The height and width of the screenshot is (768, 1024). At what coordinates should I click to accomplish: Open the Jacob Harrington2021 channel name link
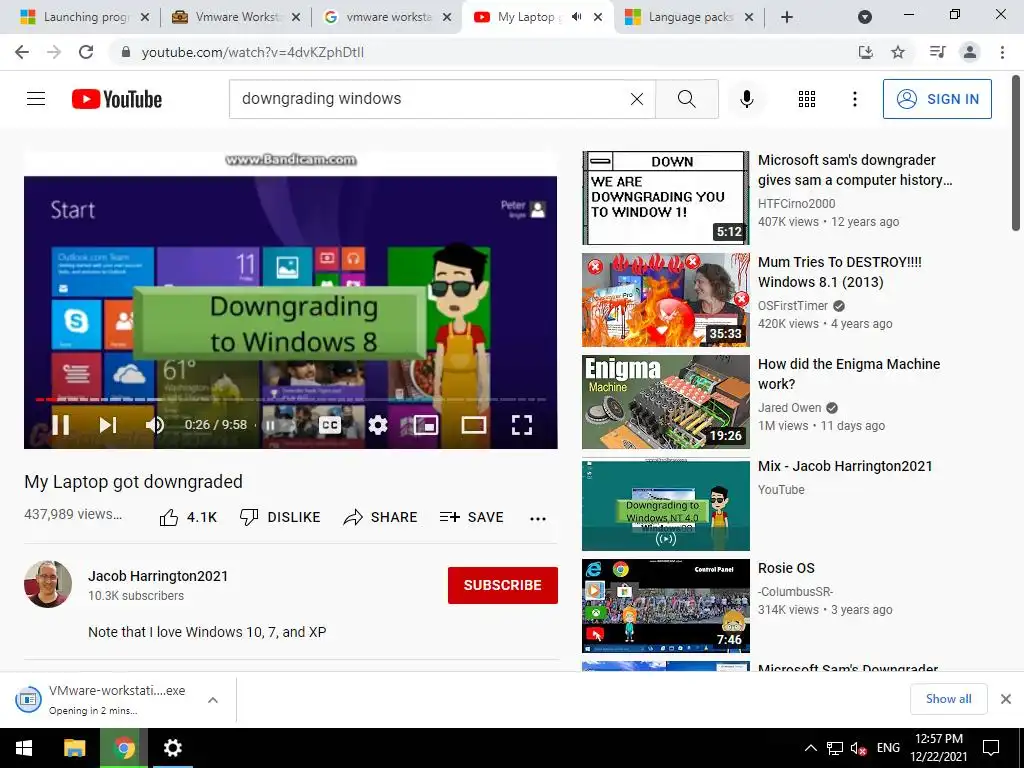coord(158,576)
